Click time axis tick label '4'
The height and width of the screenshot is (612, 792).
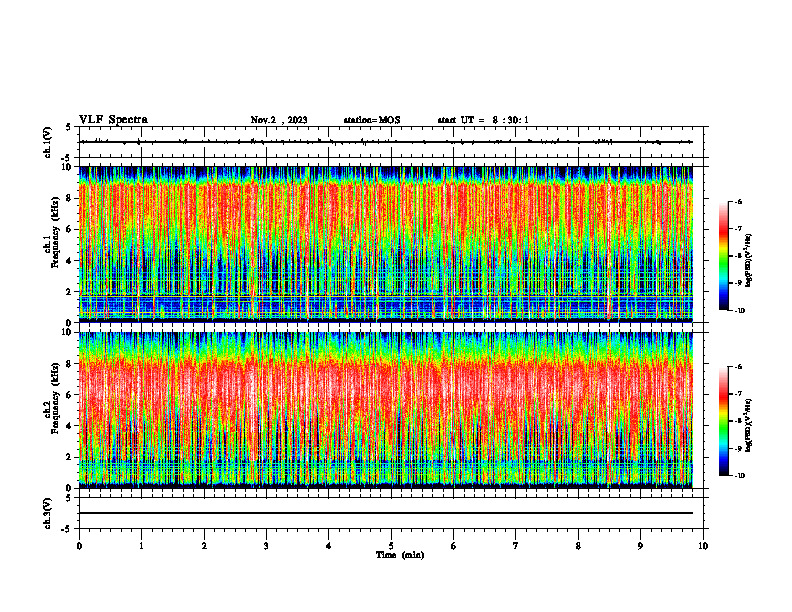point(329,546)
